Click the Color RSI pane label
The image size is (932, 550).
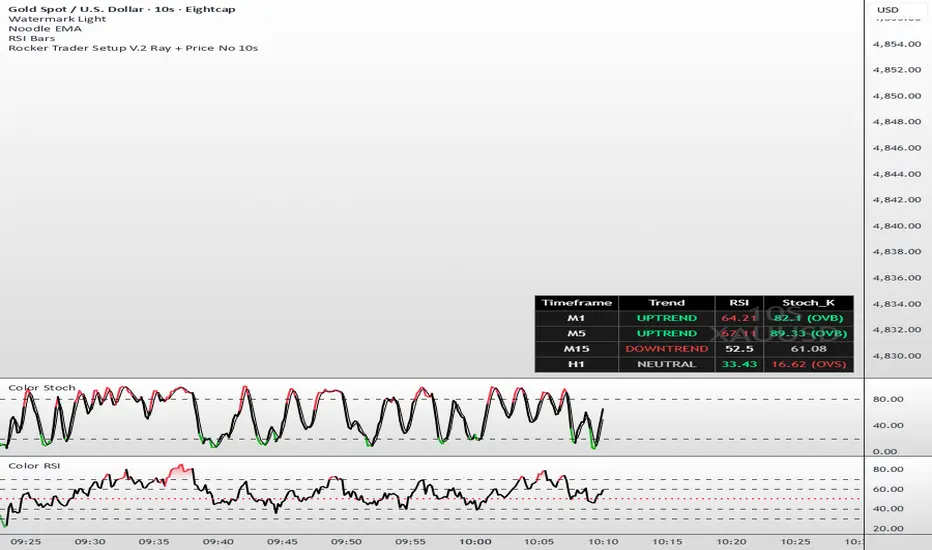point(34,466)
